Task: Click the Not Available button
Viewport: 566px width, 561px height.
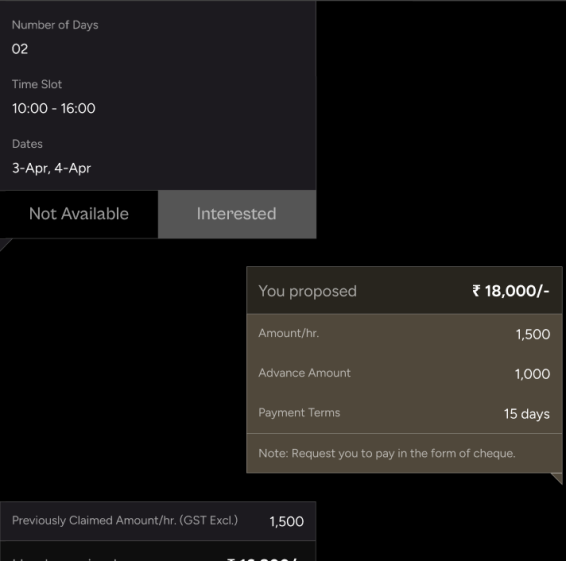Action: click(x=79, y=214)
